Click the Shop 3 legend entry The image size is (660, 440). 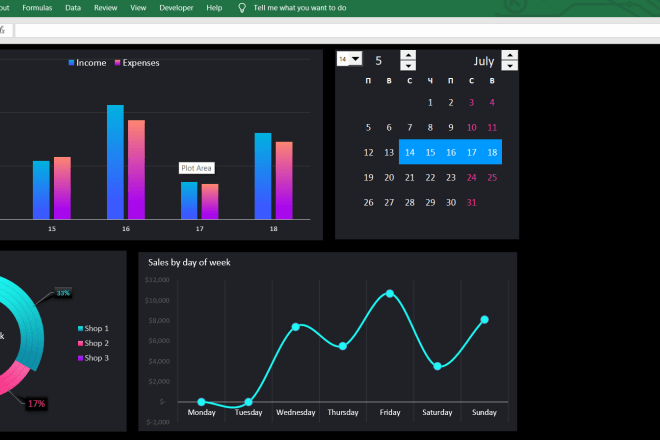tap(93, 358)
